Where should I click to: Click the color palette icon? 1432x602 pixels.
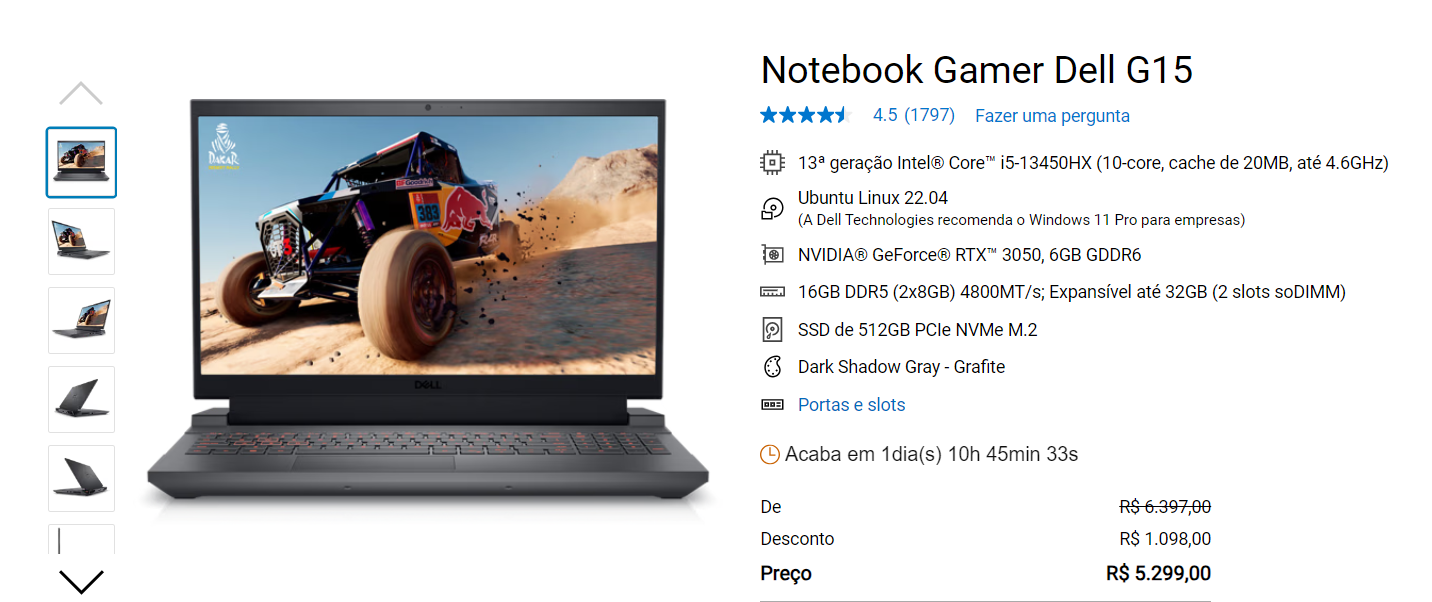pos(772,367)
